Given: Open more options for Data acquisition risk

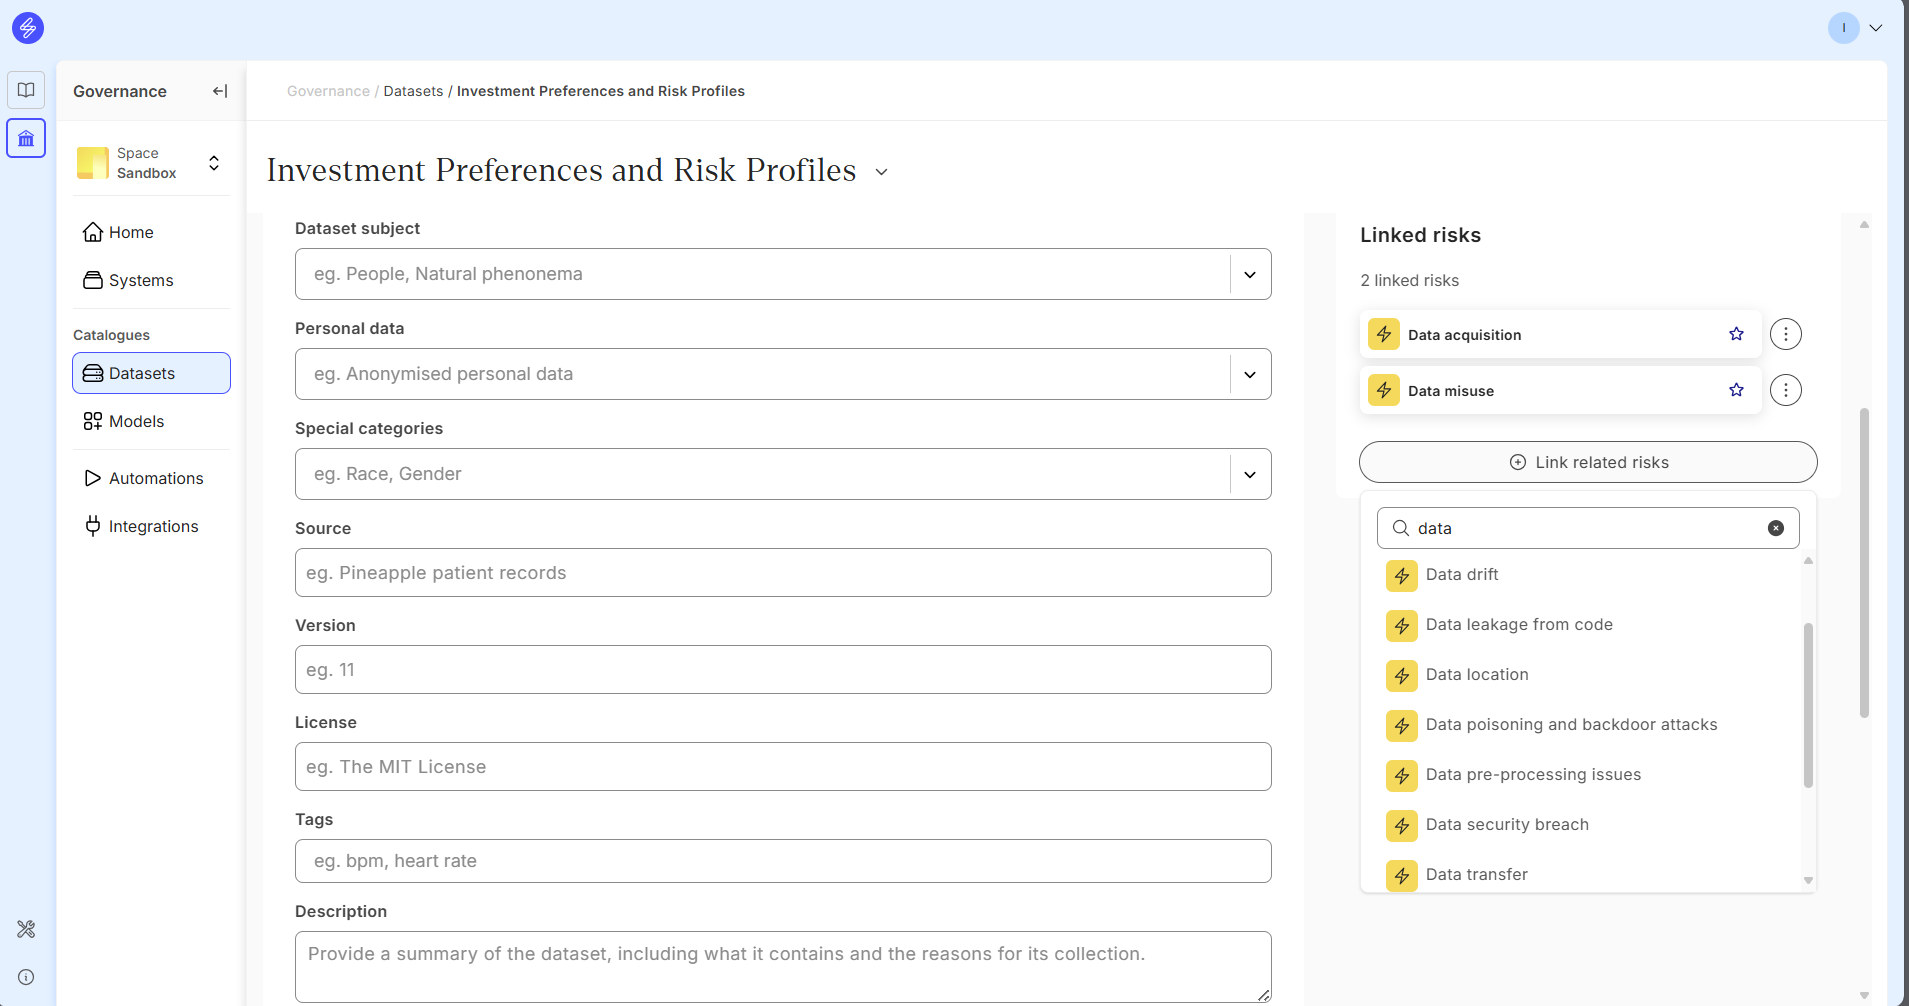Looking at the screenshot, I should 1785,334.
